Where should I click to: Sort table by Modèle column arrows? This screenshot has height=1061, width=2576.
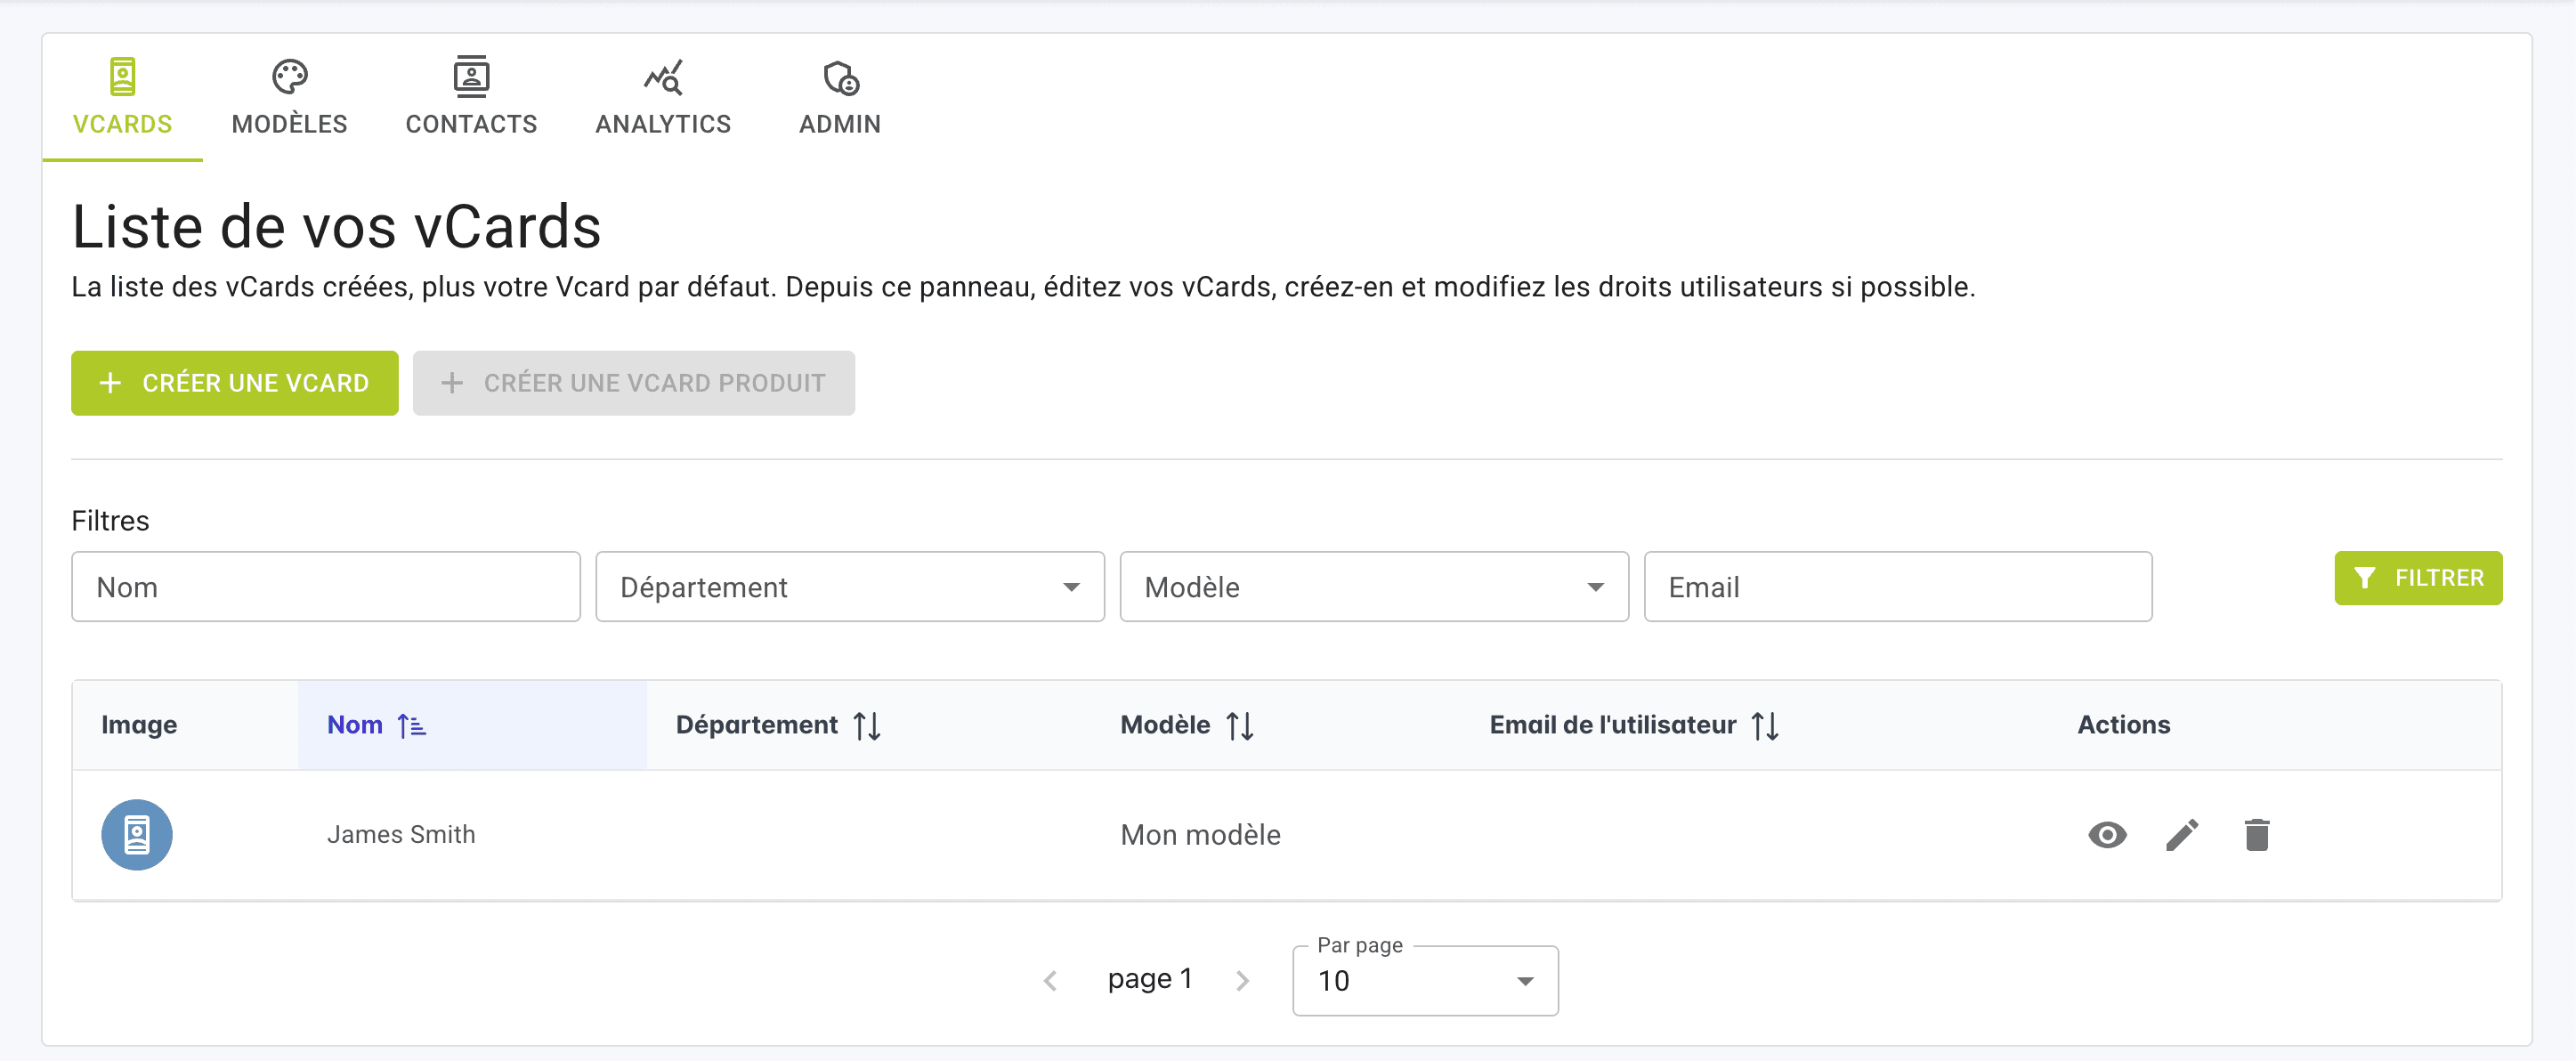coord(1239,725)
